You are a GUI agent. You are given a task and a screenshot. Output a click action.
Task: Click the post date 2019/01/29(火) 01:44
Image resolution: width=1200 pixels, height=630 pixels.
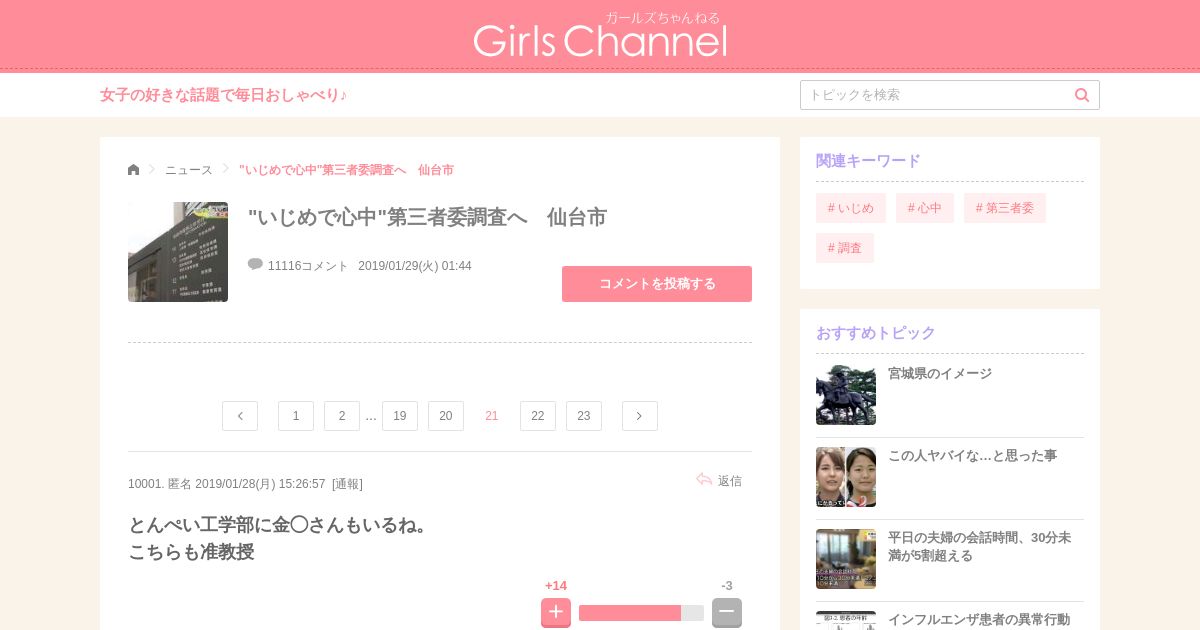[415, 266]
